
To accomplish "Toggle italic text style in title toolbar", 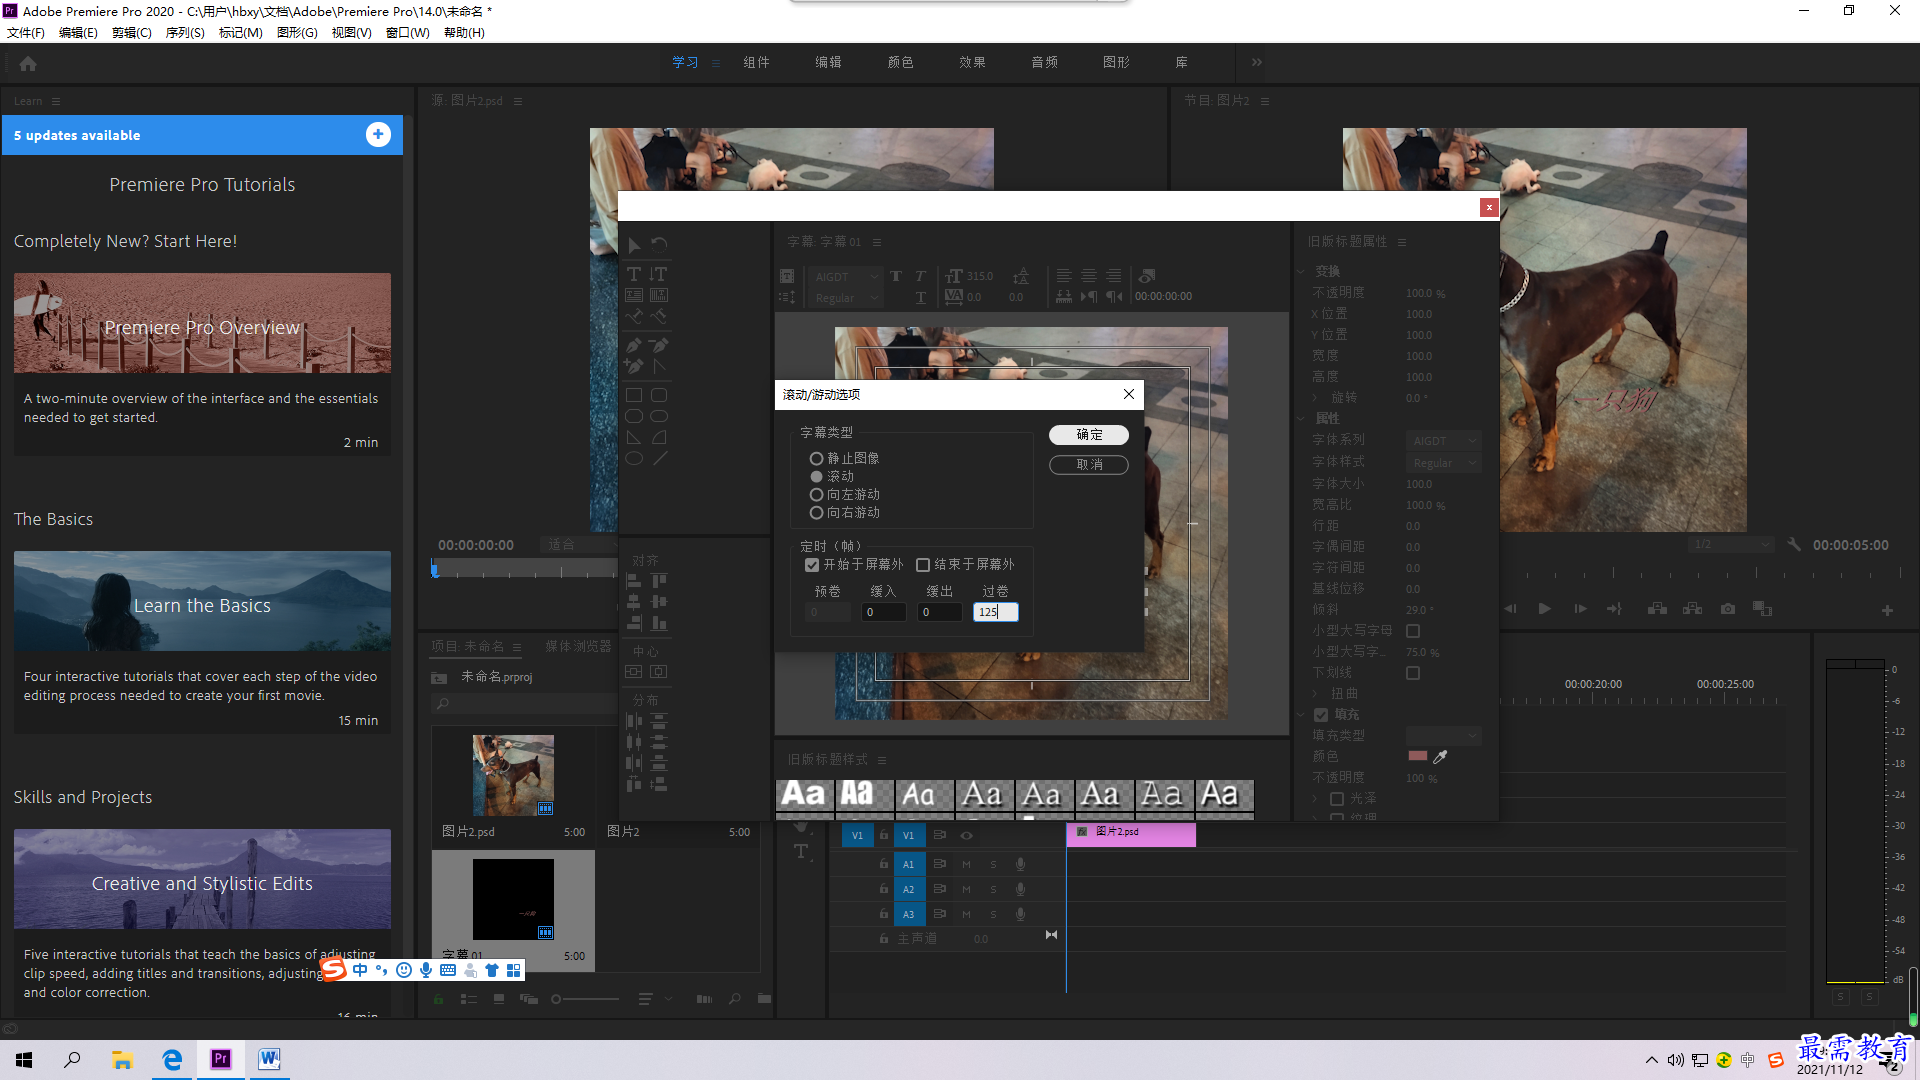I will [920, 276].
